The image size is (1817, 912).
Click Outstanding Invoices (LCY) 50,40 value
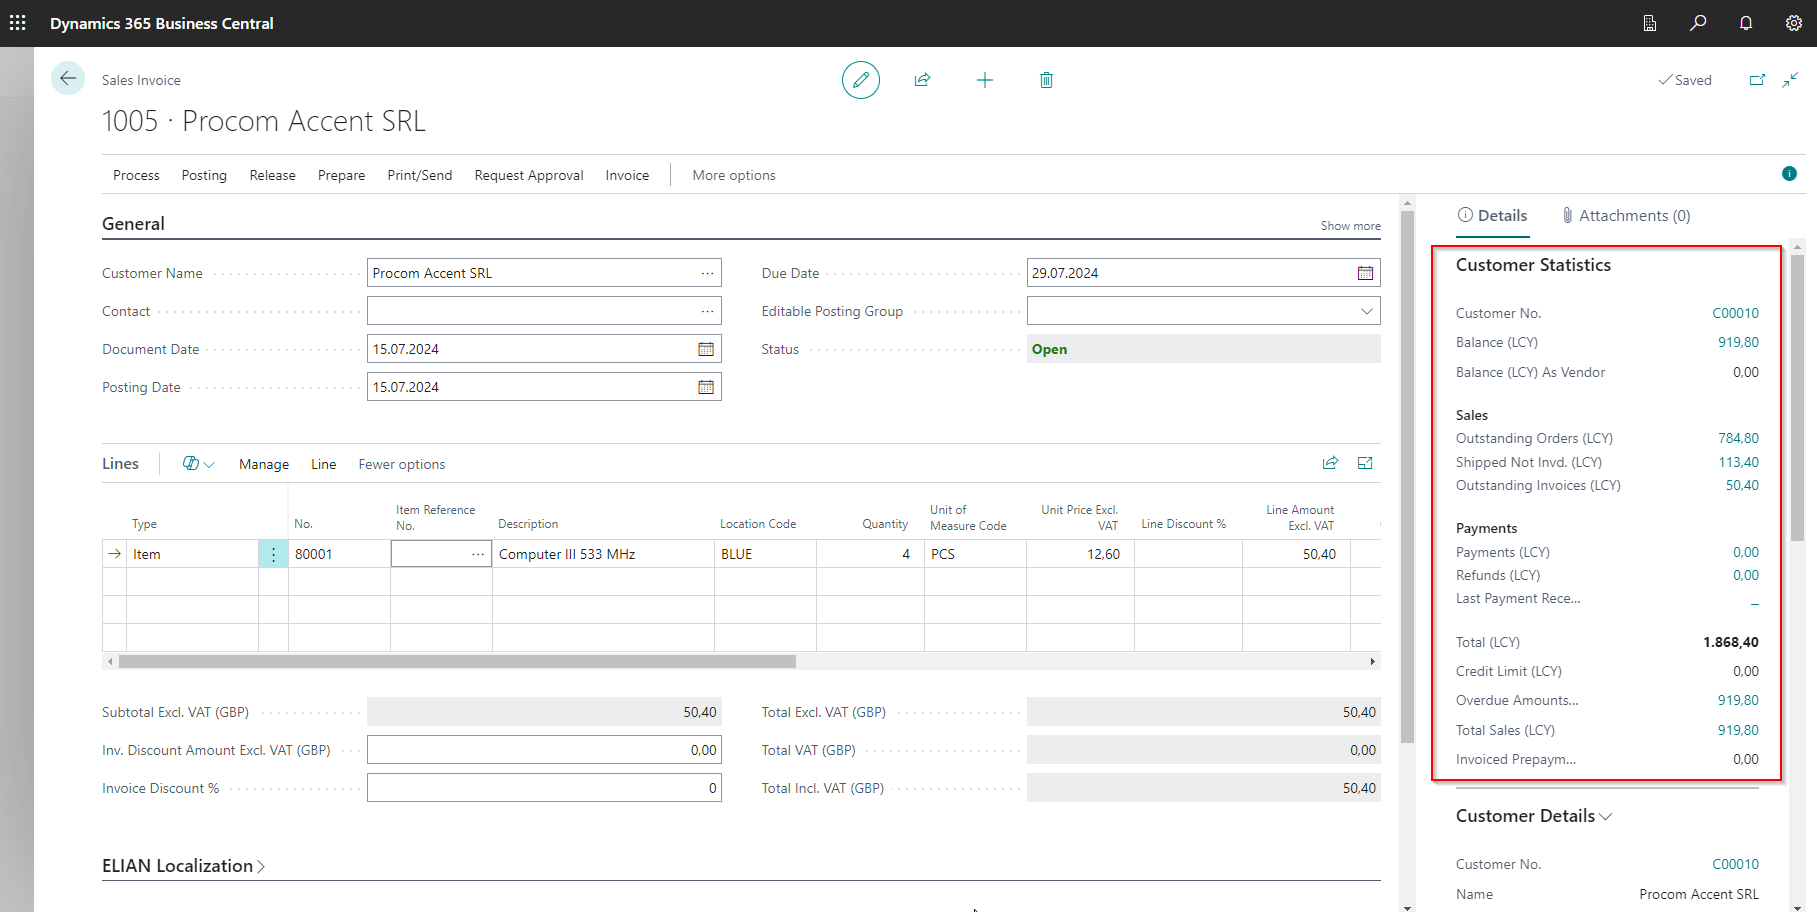[x=1742, y=485]
